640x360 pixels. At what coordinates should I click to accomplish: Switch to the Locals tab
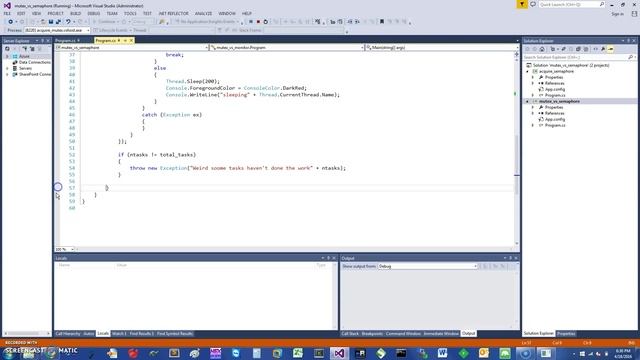coord(103,333)
